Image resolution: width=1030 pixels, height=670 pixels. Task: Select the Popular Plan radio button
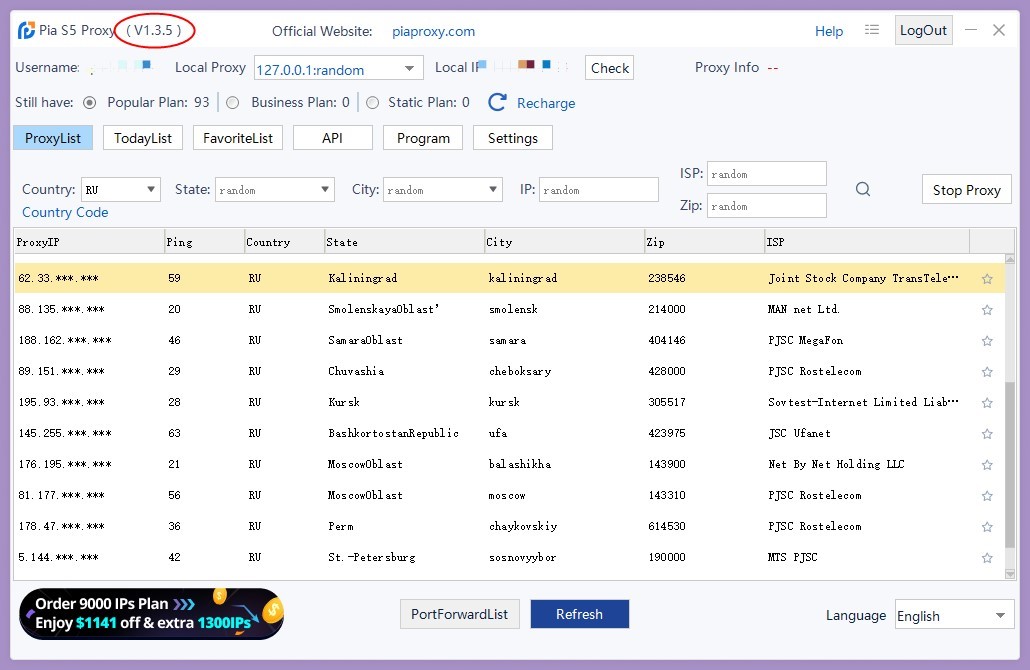point(90,102)
